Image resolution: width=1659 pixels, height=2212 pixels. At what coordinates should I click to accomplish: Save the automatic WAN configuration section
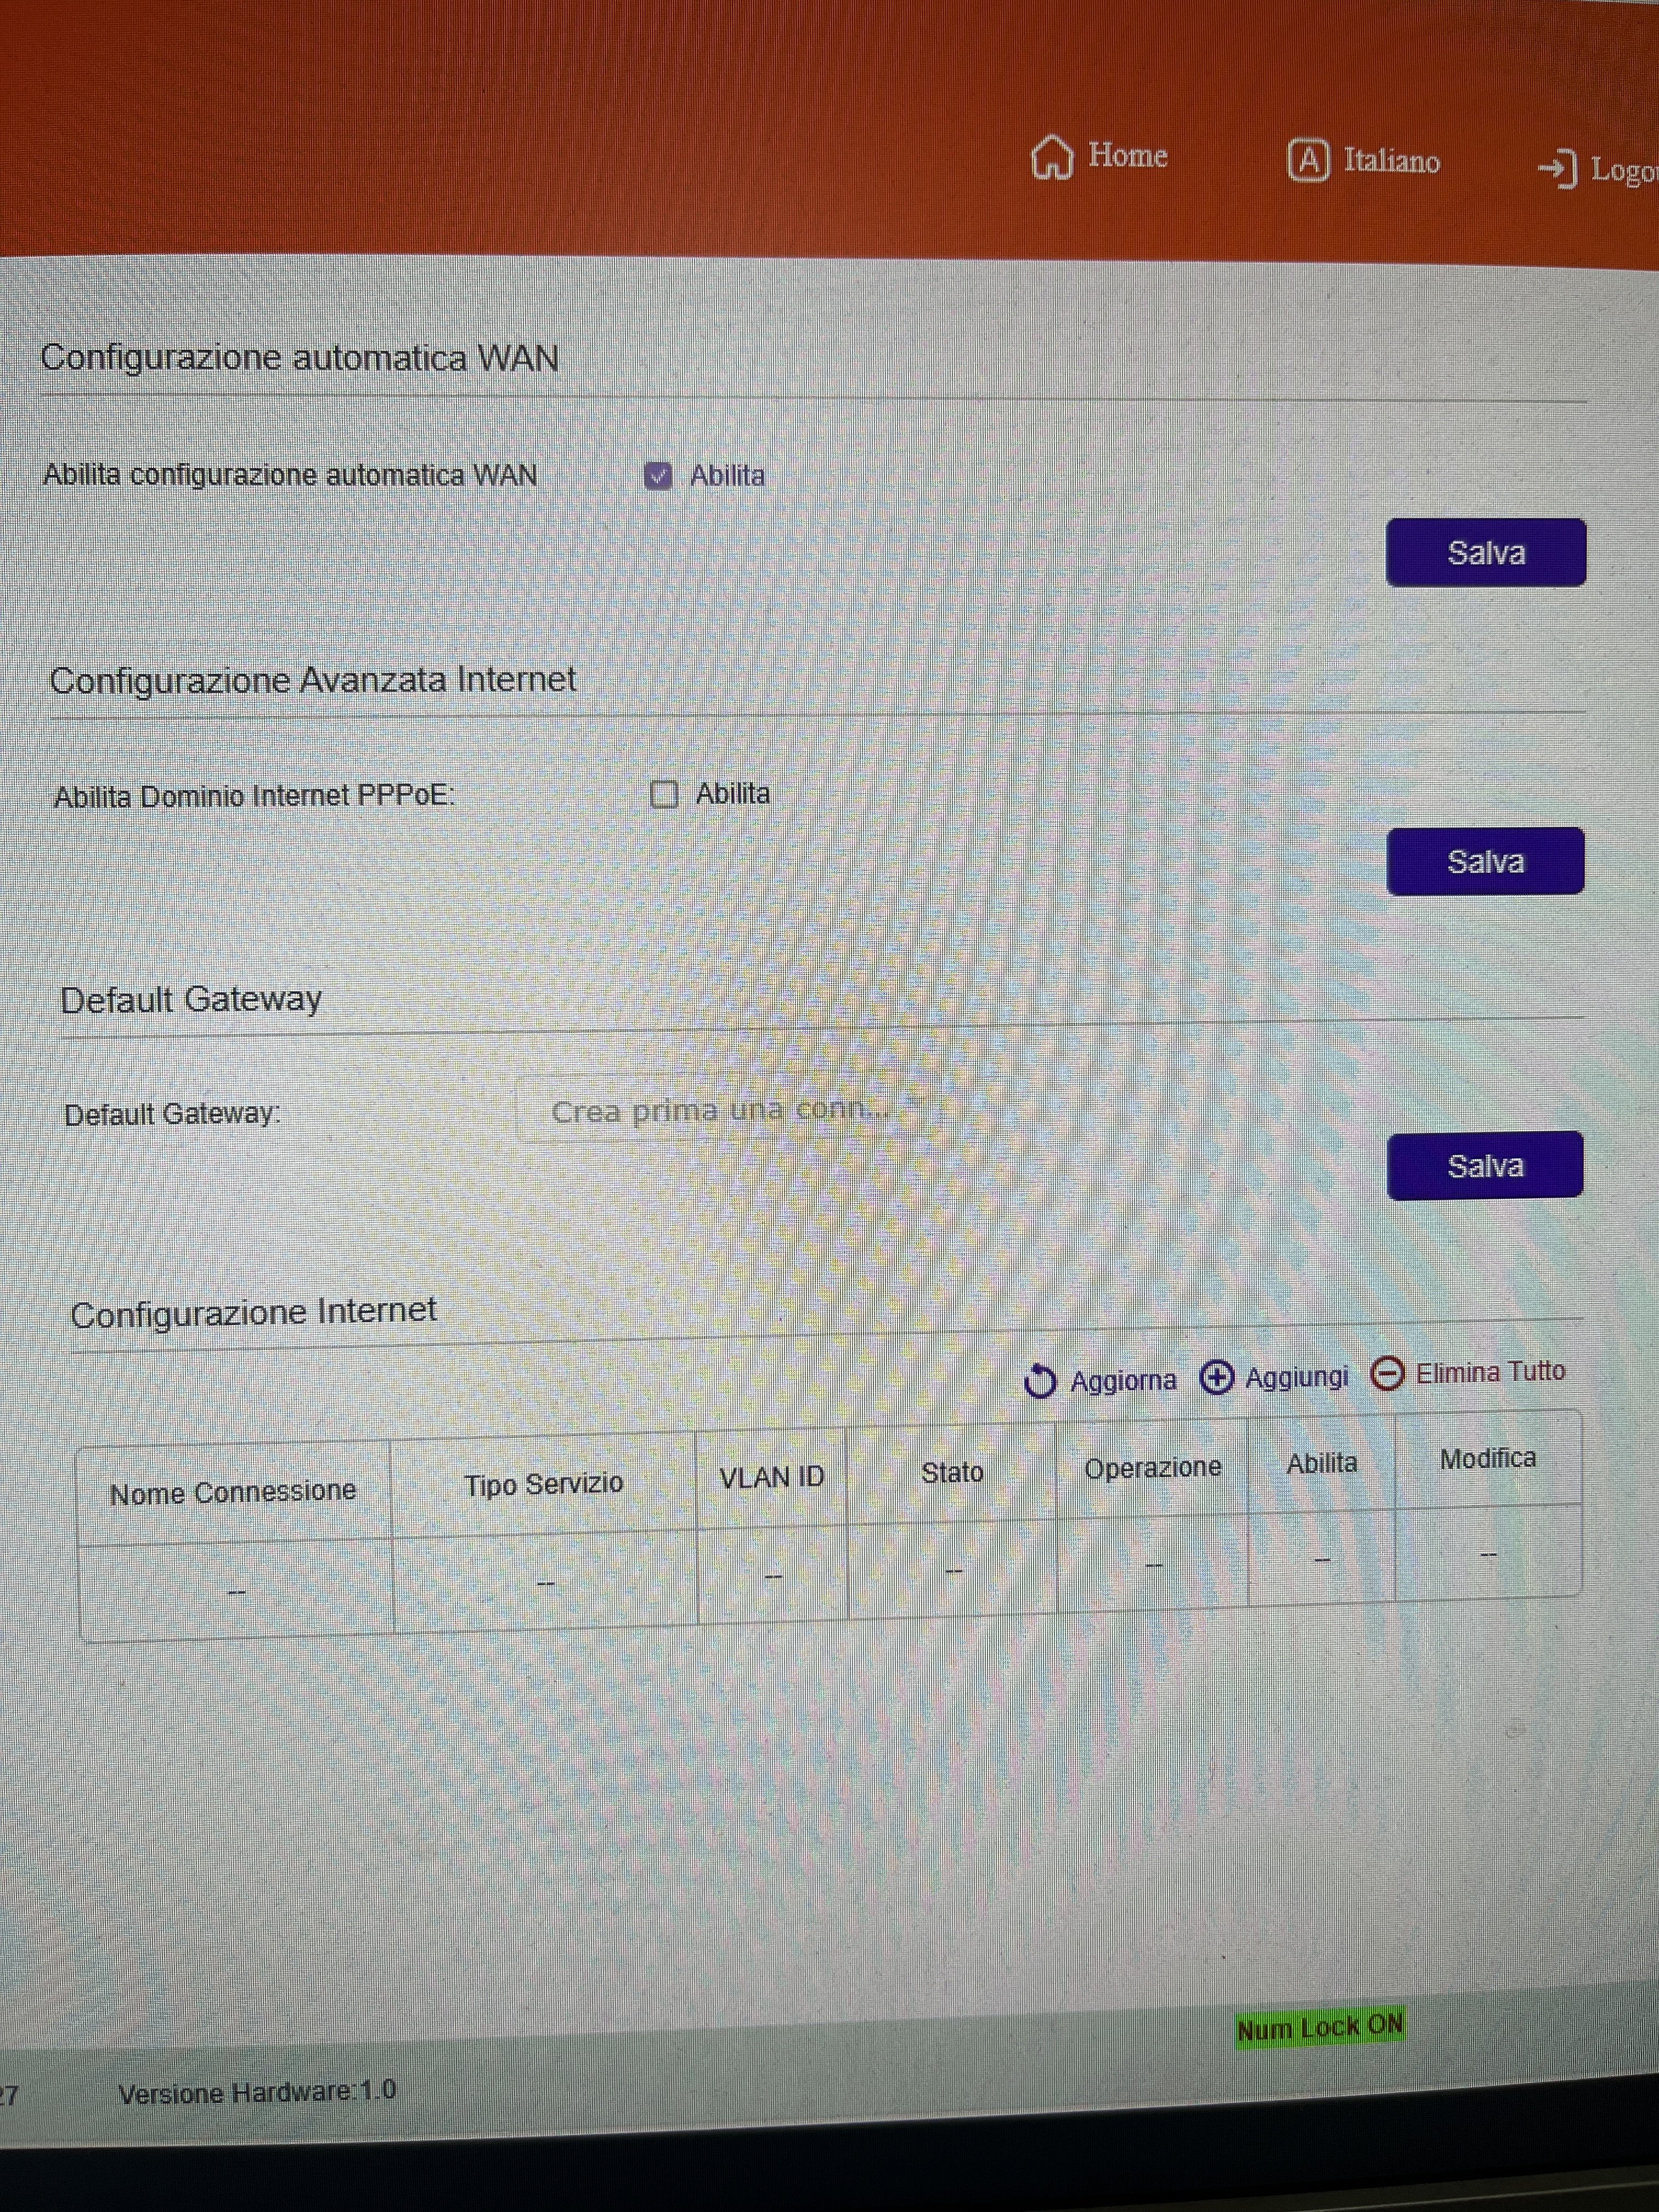(1485, 552)
